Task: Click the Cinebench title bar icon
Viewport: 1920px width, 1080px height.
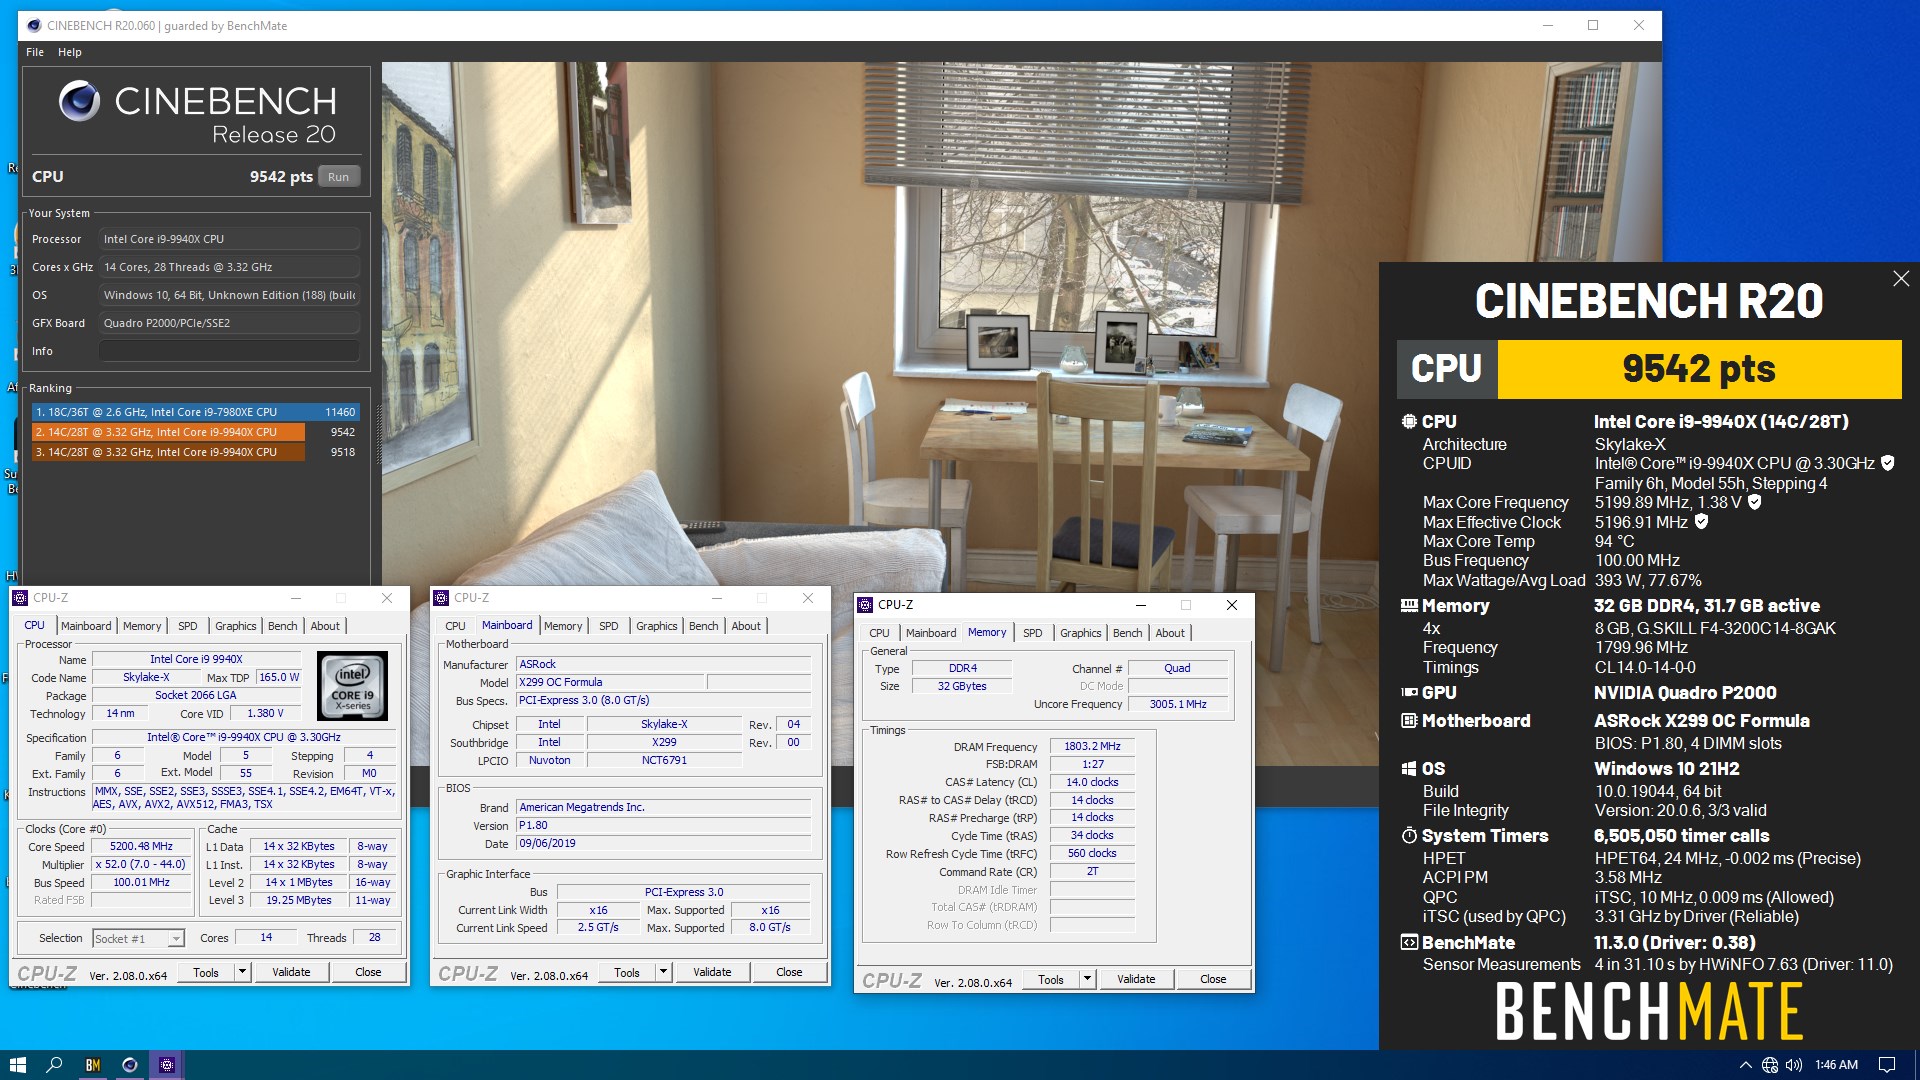Action: coord(34,25)
